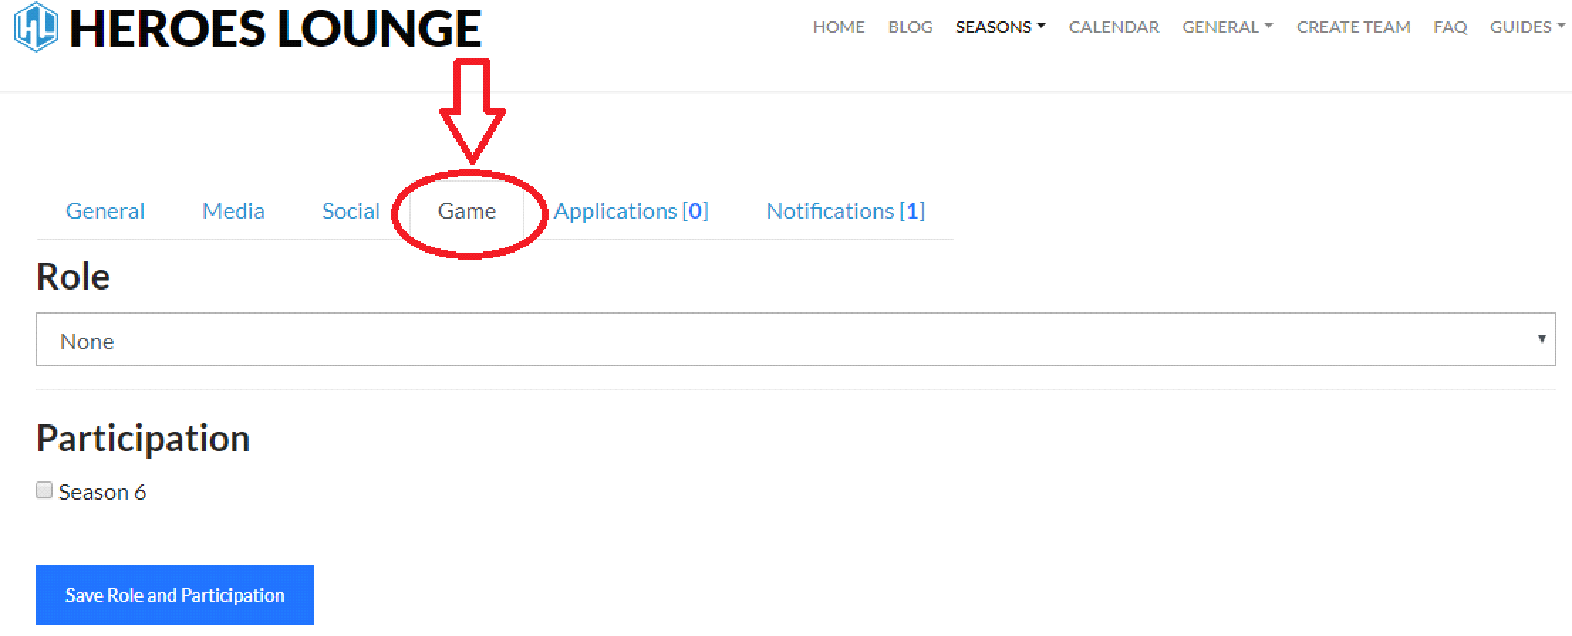Go to the HOME page
This screenshot has width=1572, height=636.
[x=838, y=27]
